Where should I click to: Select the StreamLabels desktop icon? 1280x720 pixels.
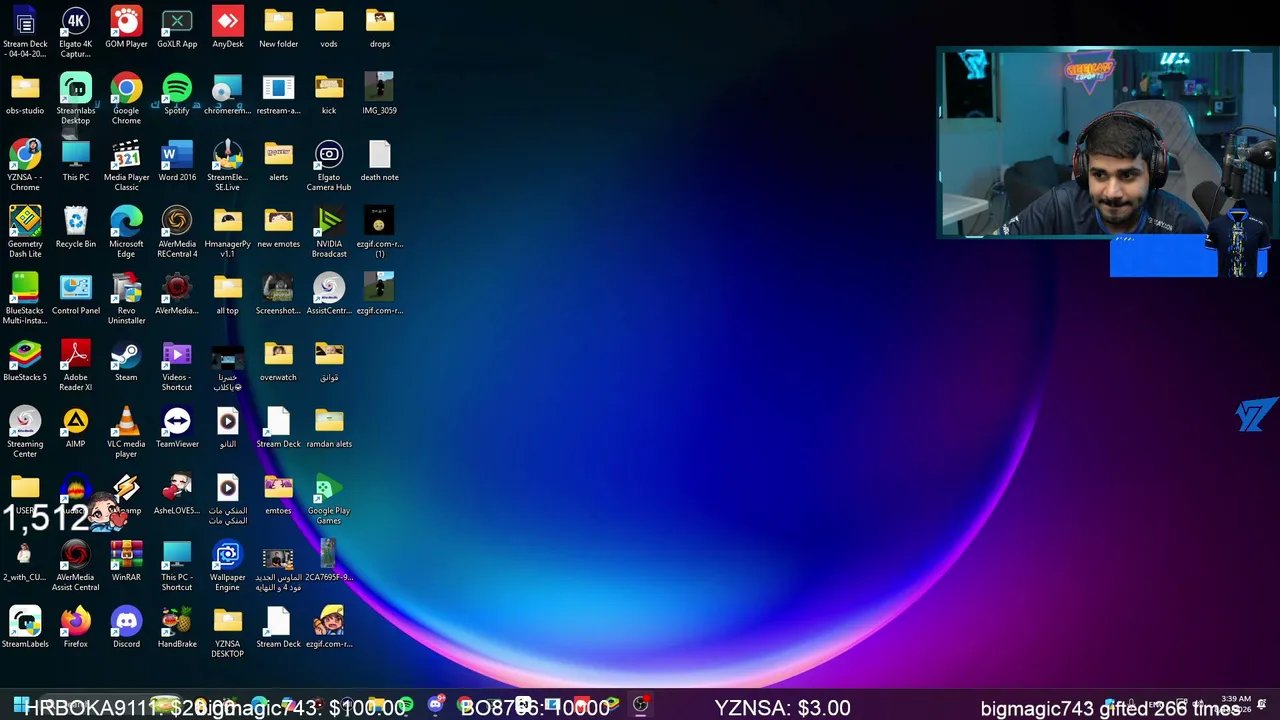25,628
